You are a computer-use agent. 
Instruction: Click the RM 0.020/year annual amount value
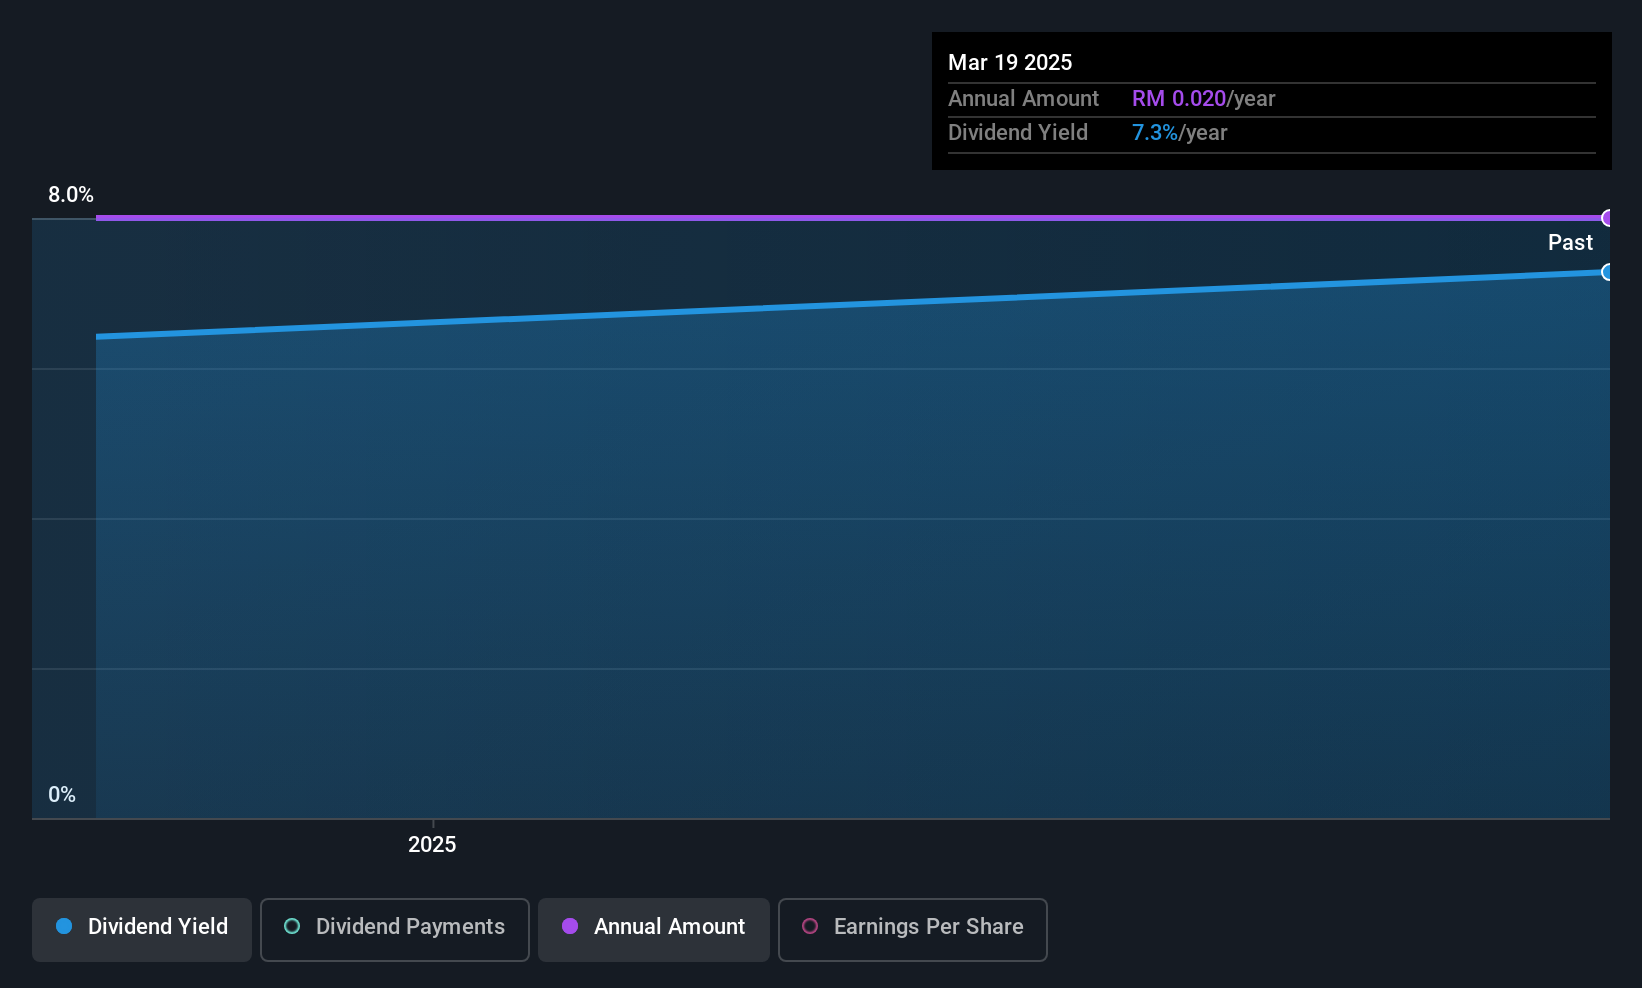[x=1204, y=98]
